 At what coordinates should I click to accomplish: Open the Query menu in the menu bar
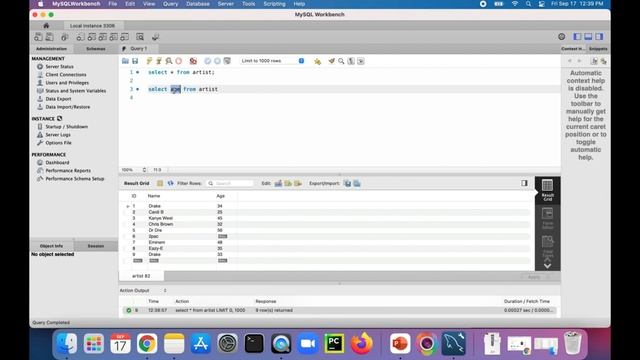(170, 4)
